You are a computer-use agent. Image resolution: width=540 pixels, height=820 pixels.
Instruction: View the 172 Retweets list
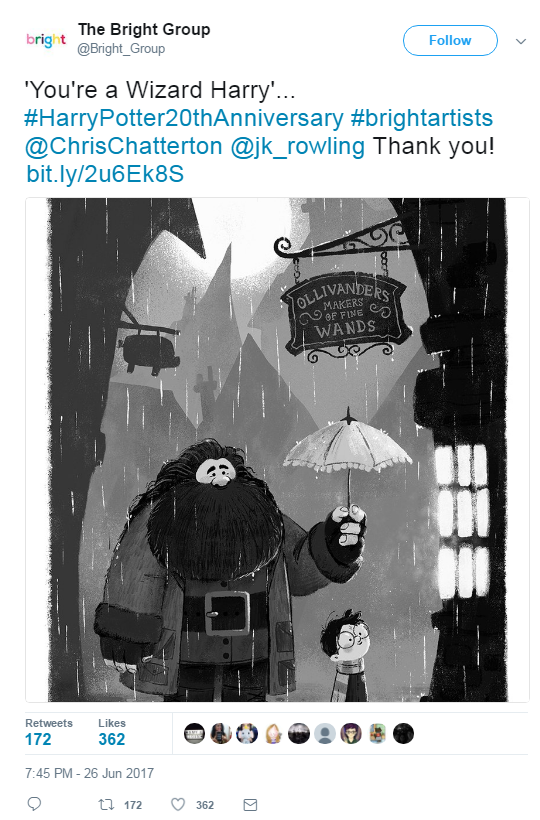click(49, 732)
